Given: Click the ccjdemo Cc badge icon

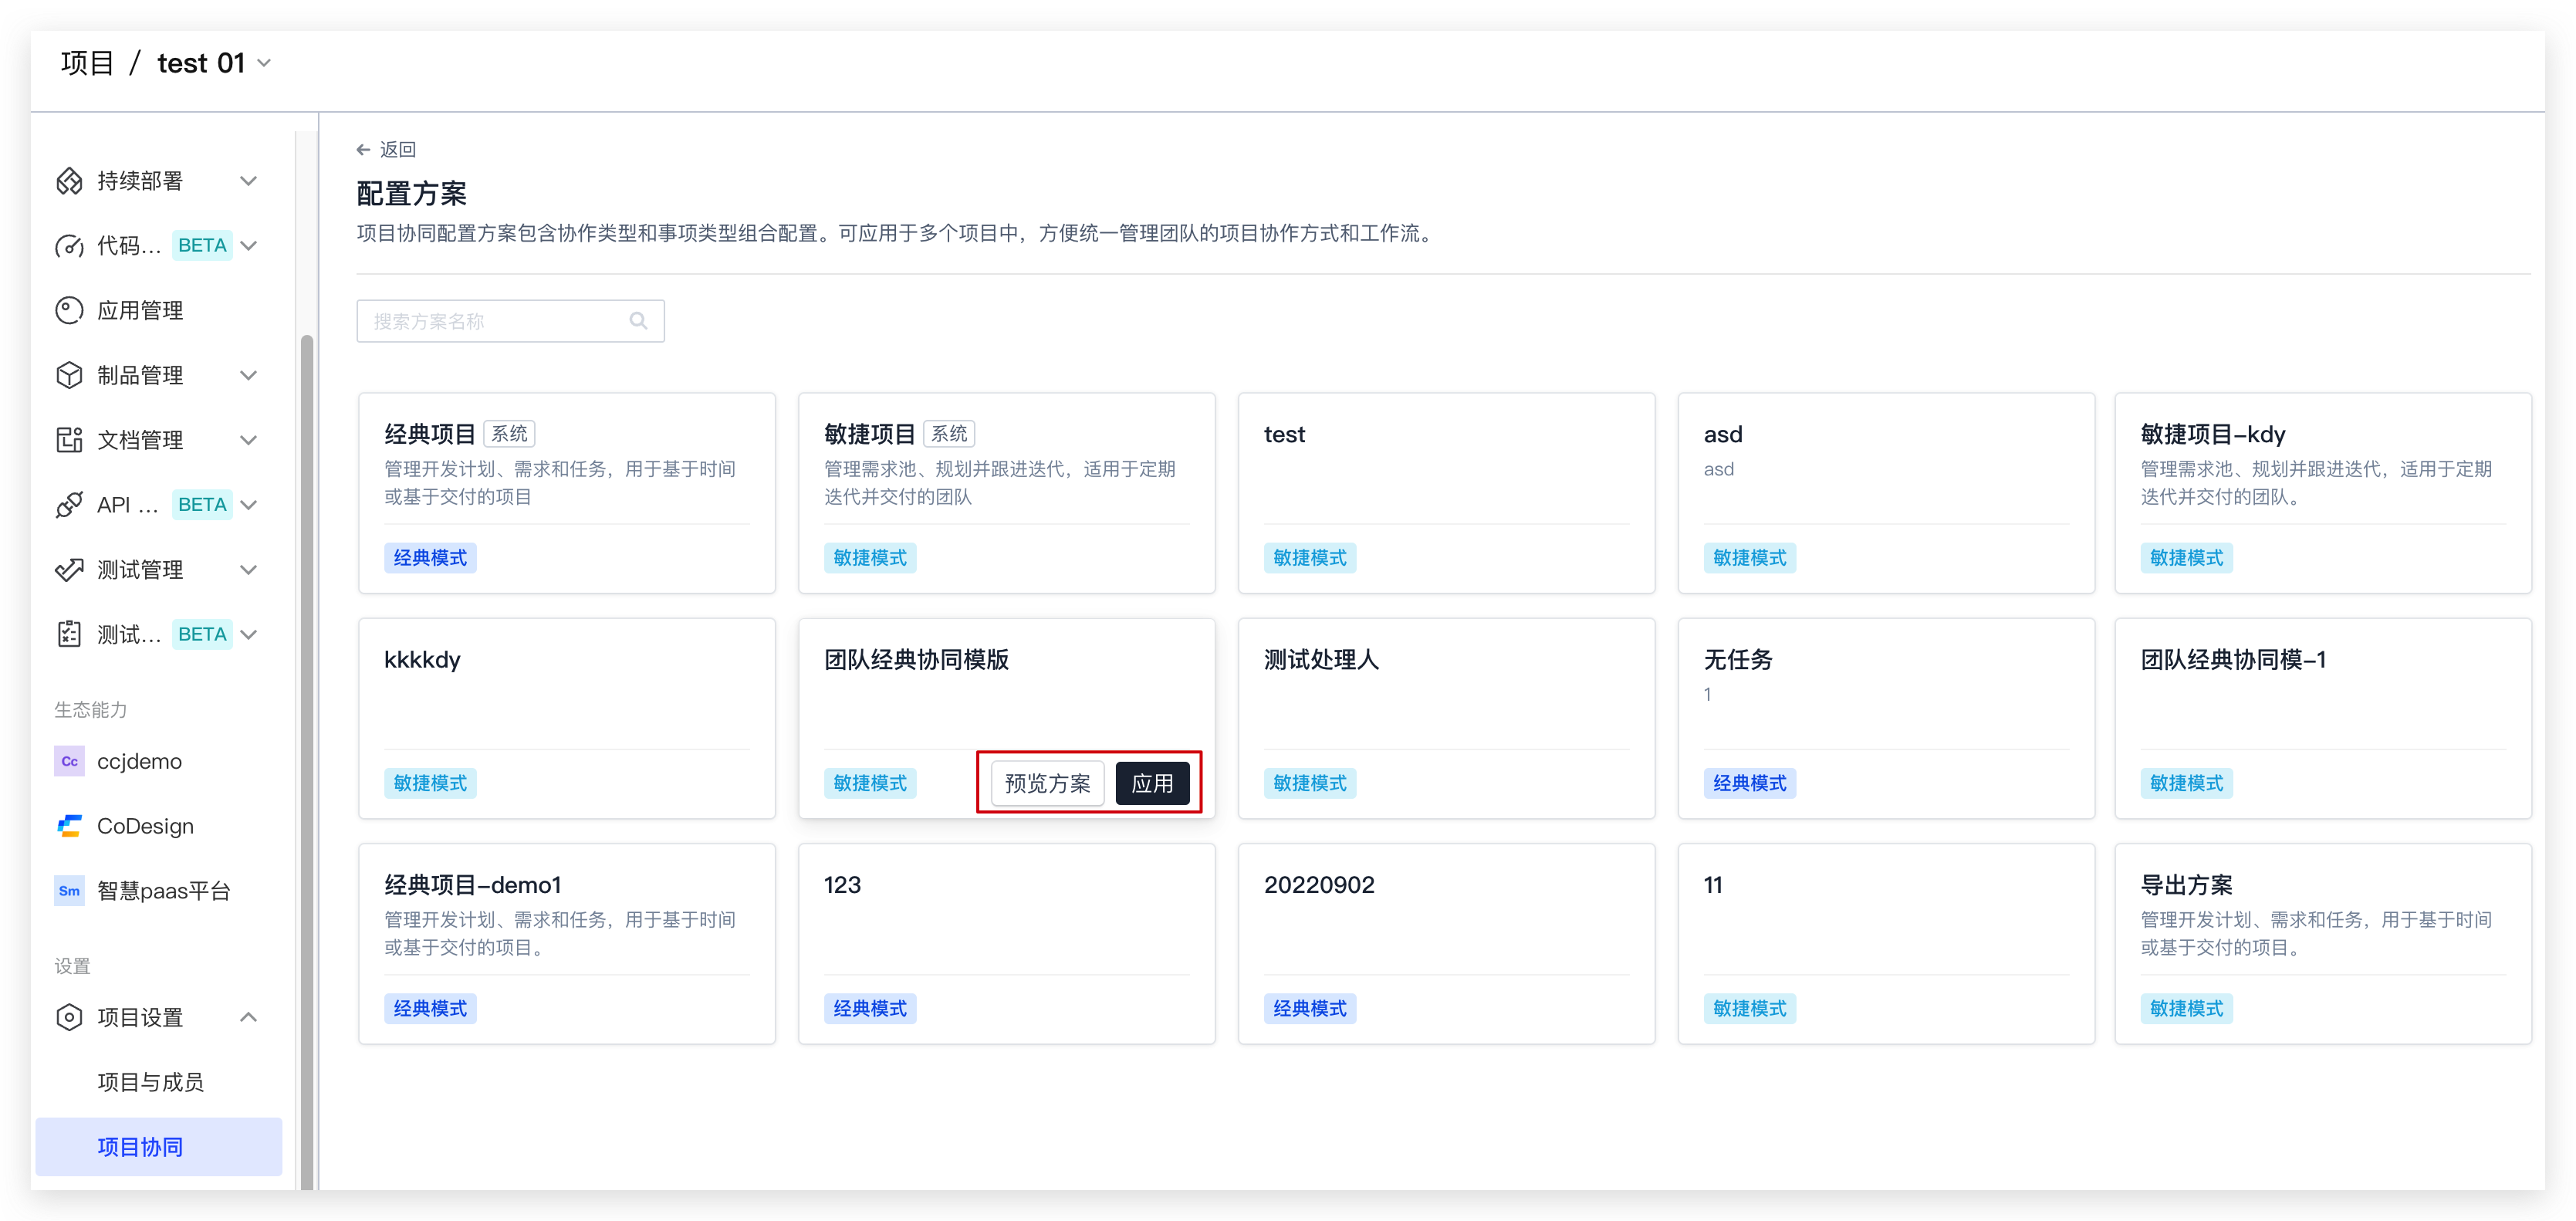Looking at the screenshot, I should 69,761.
